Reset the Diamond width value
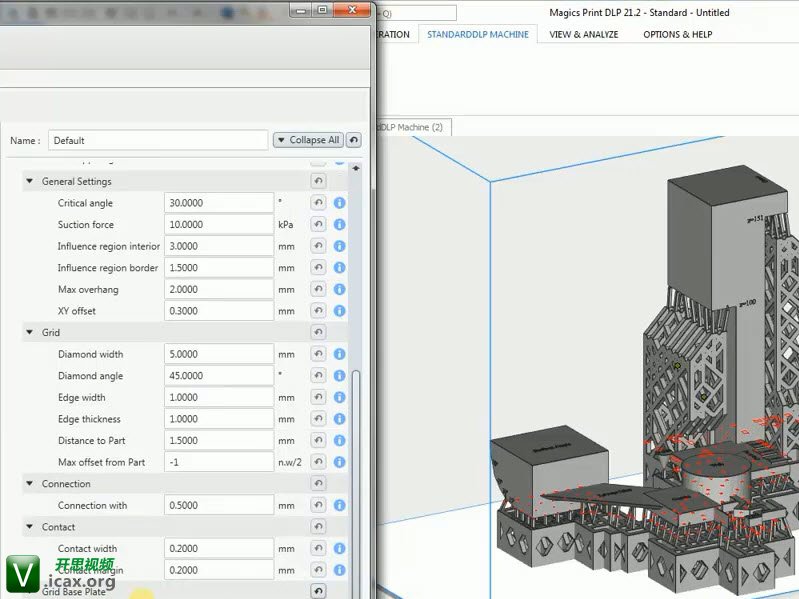799x599 pixels. point(318,354)
